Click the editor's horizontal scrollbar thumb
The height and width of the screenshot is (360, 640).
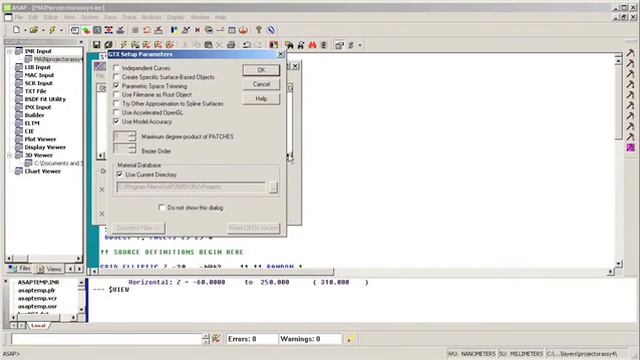pos(216,271)
